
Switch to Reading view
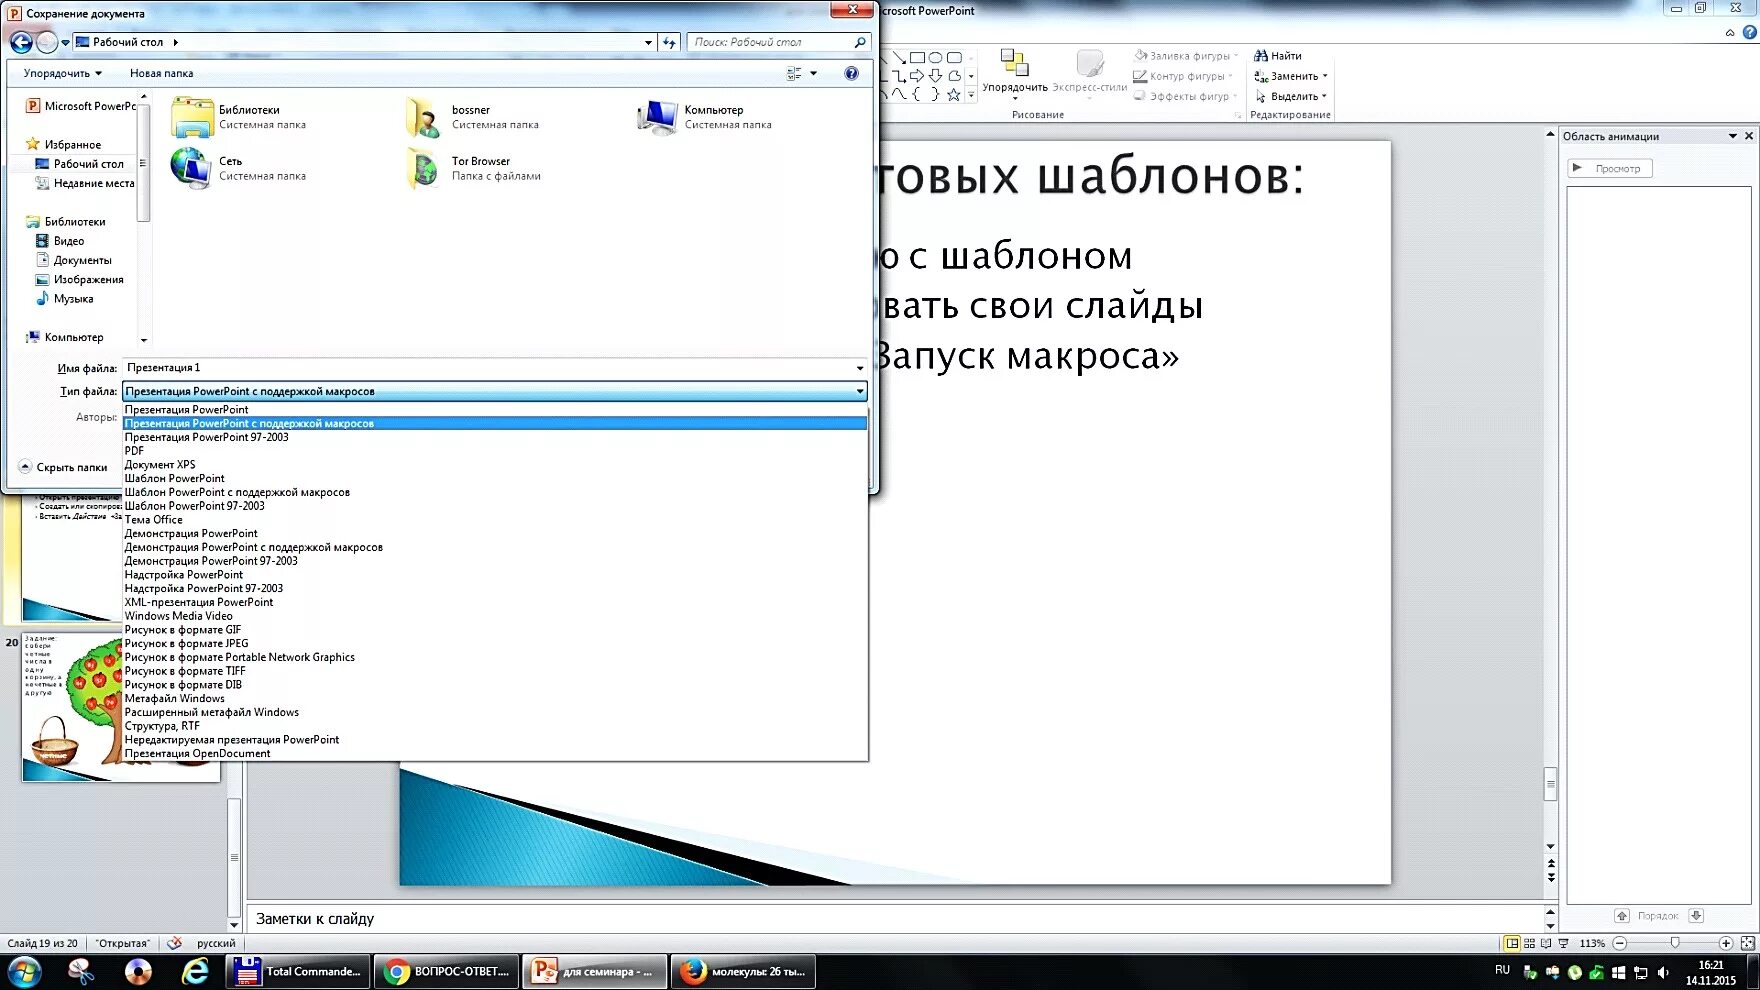[x=1546, y=943]
